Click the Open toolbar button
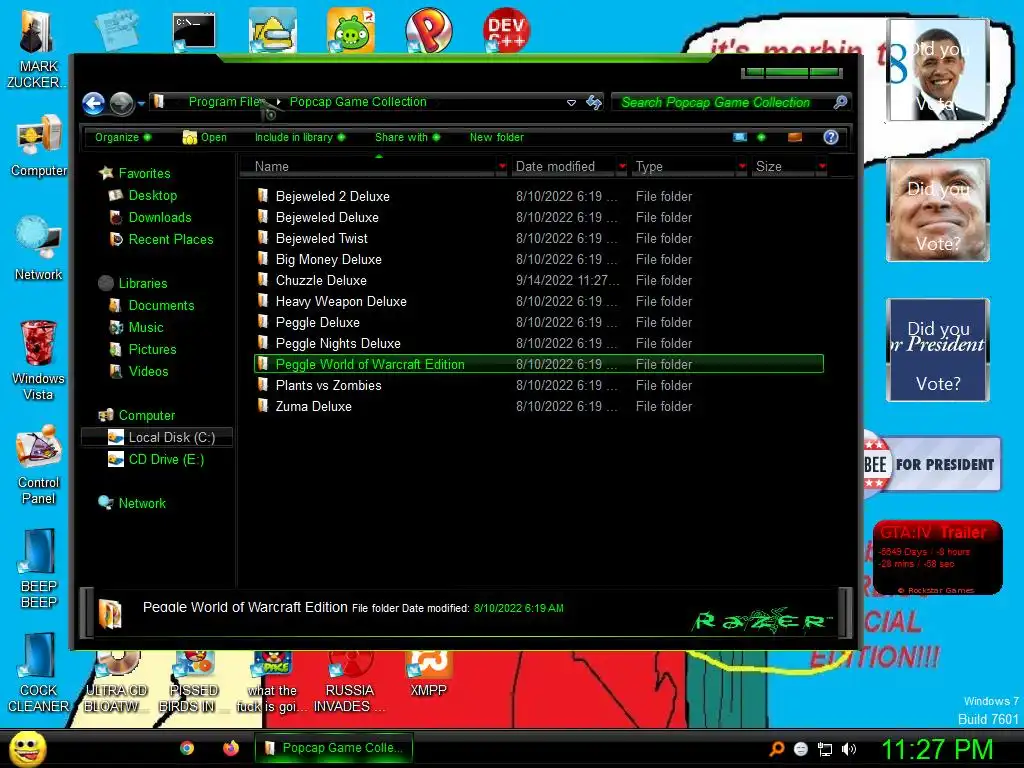This screenshot has height=768, width=1024. (x=204, y=137)
